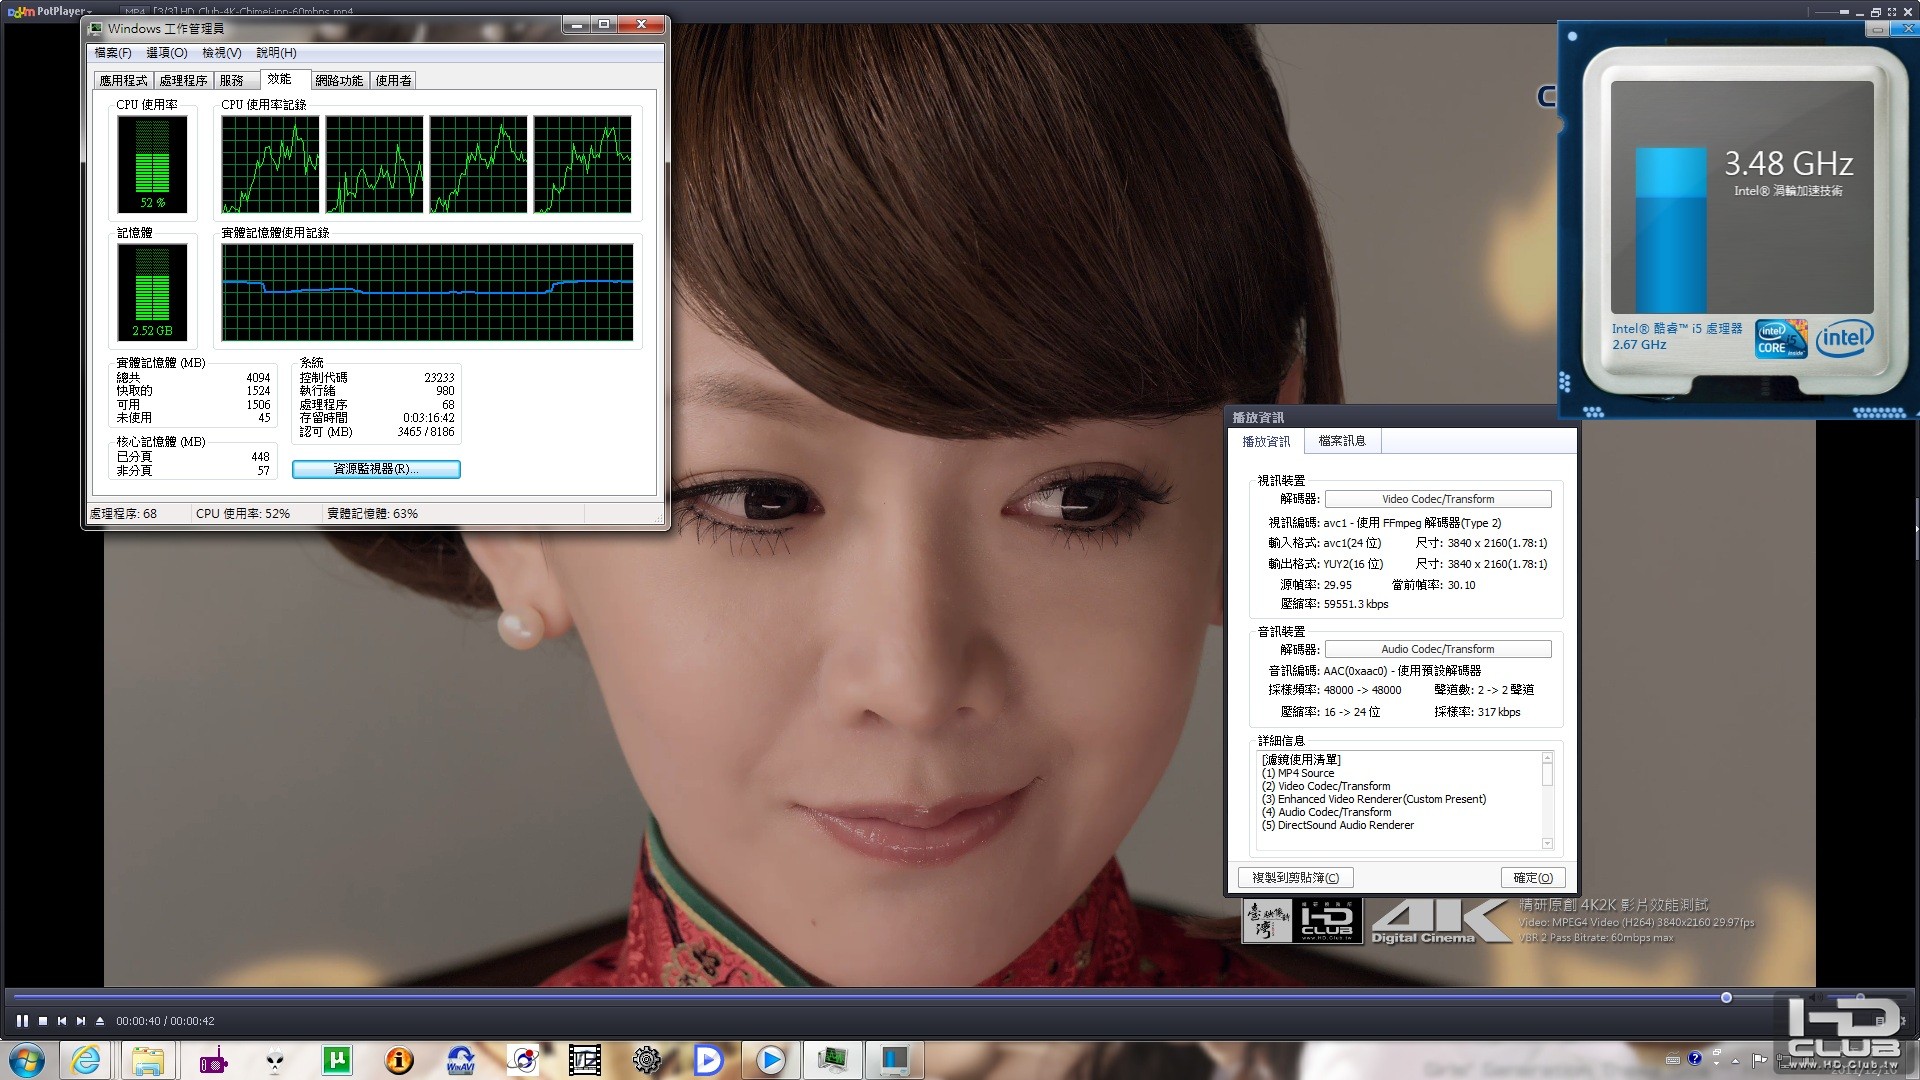
Task: Switch to the 網路功能 tab
Action: click(x=339, y=81)
